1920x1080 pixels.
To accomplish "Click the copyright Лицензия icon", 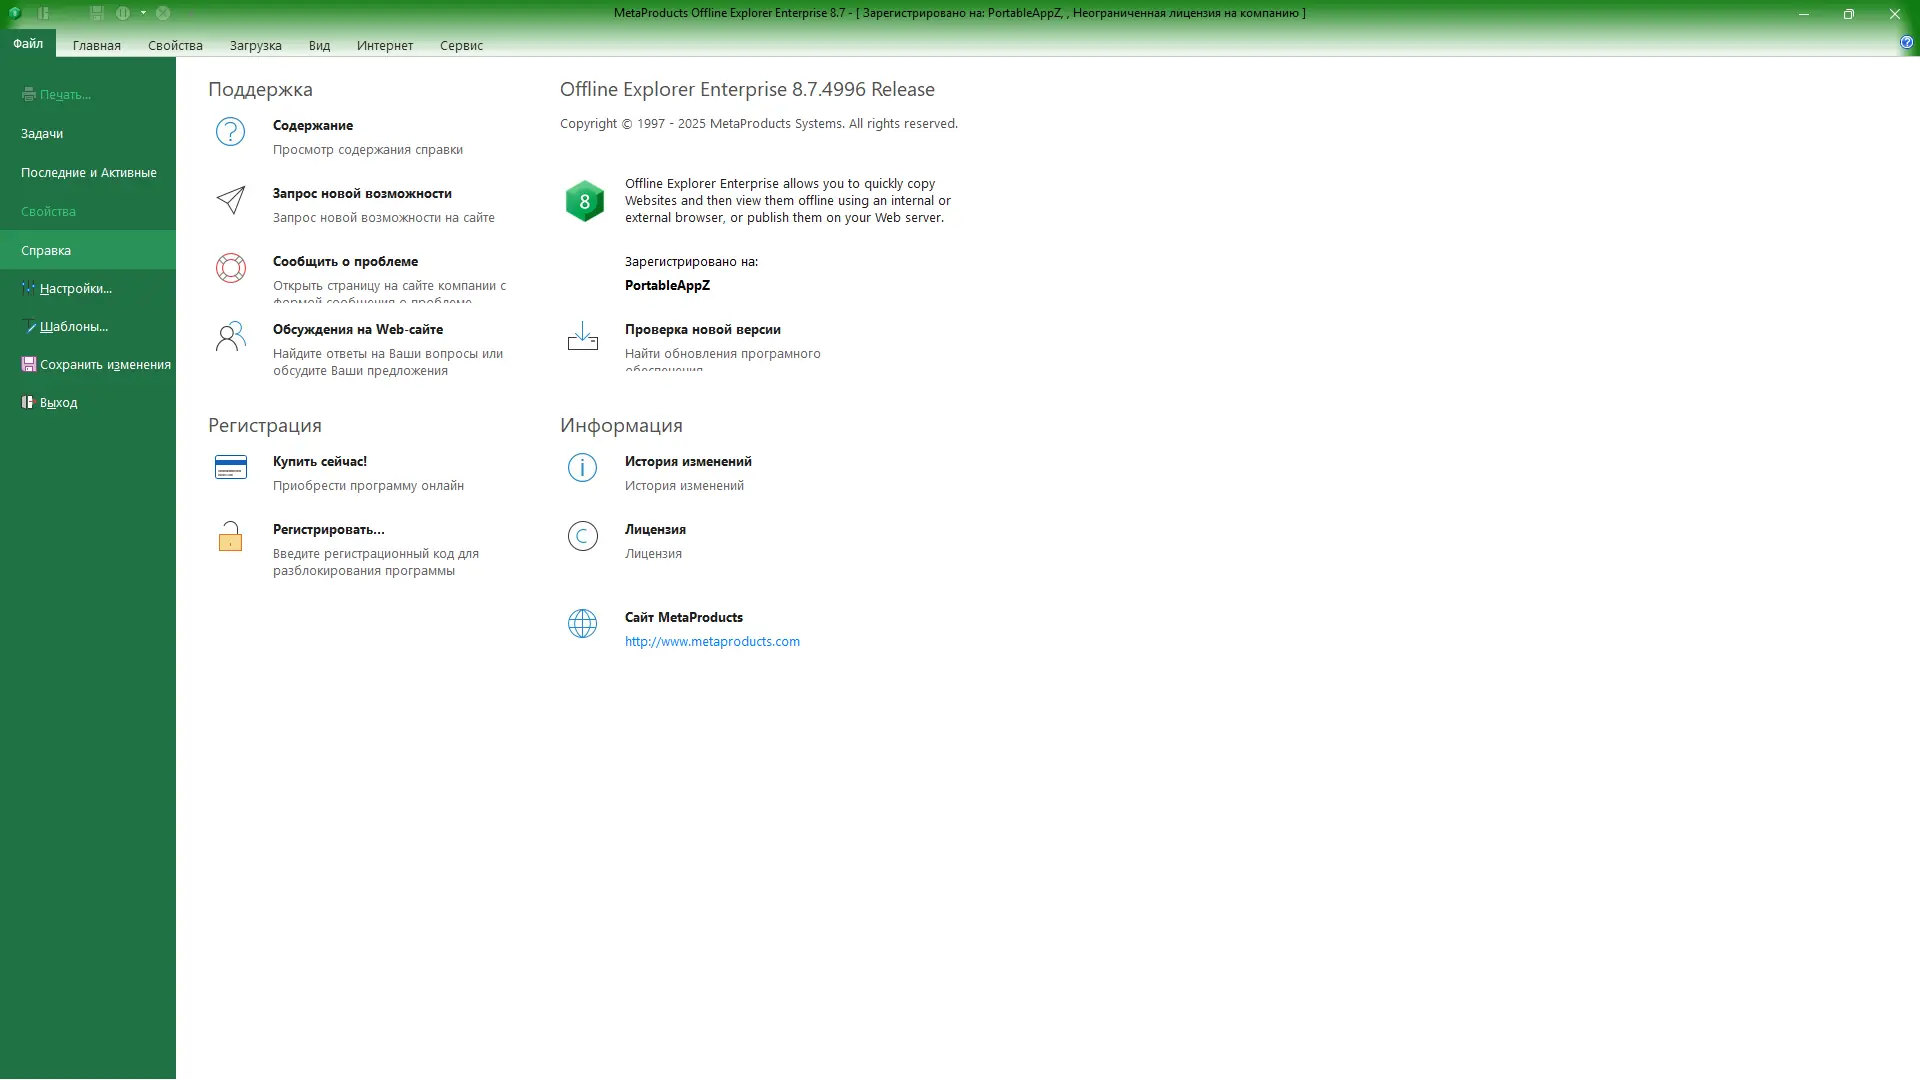I will tap(582, 536).
